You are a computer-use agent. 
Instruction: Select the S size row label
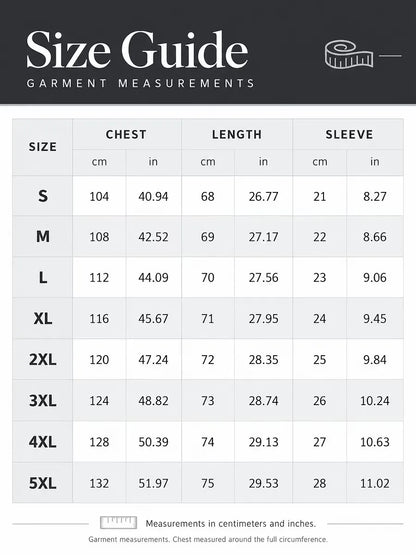click(42, 196)
